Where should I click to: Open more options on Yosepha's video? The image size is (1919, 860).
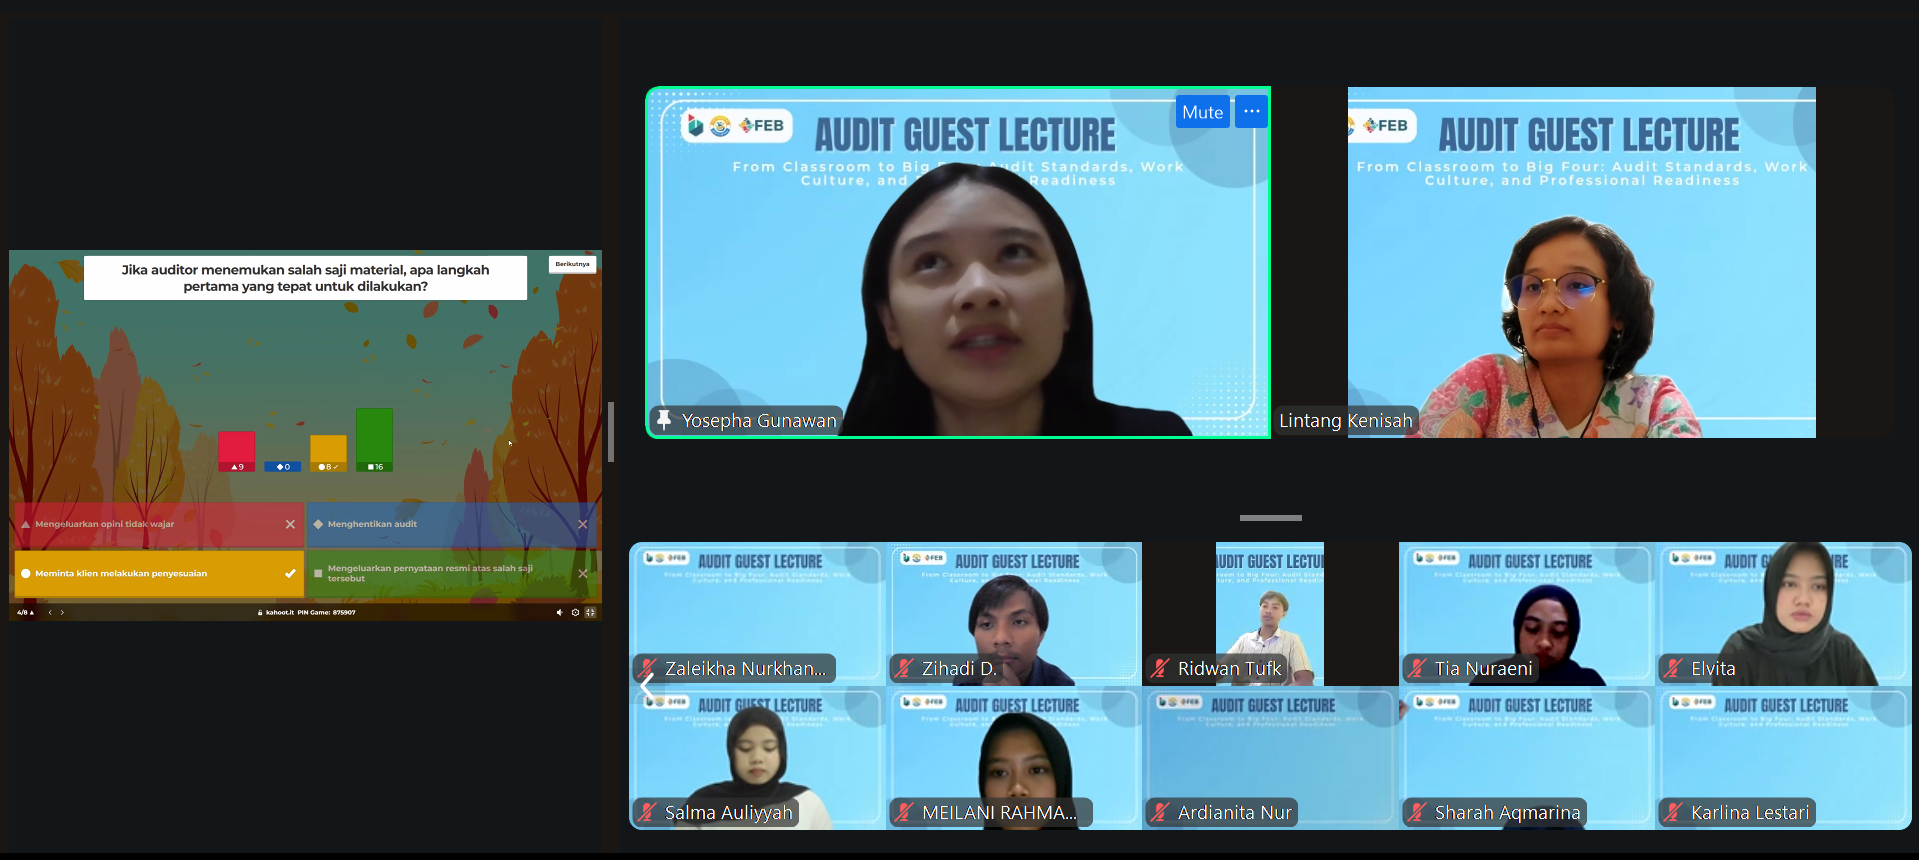coord(1251,112)
